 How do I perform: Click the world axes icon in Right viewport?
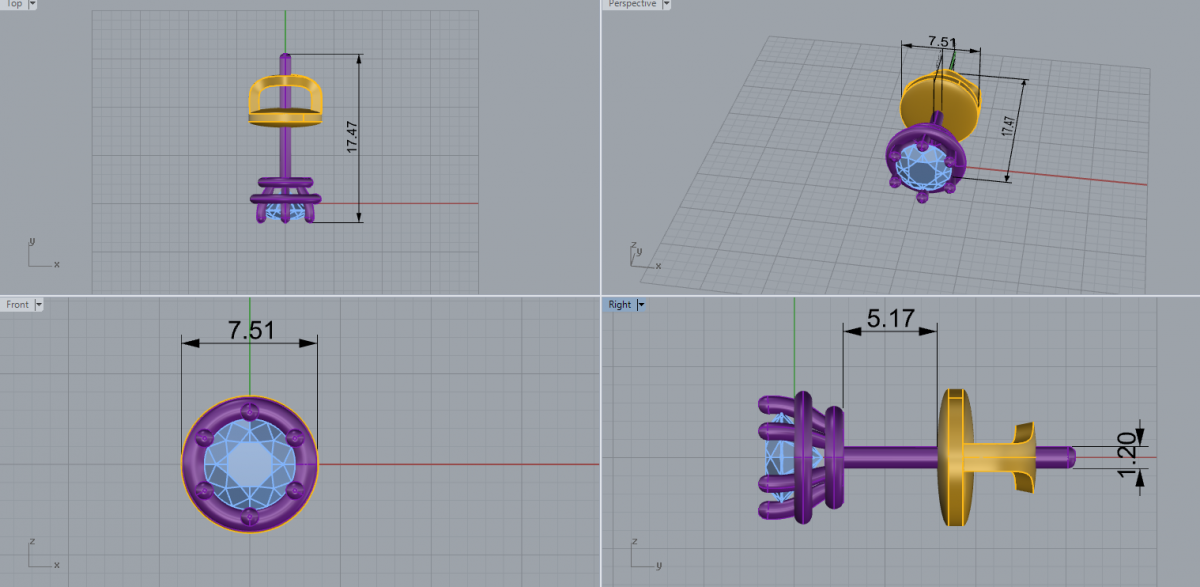click(x=641, y=554)
